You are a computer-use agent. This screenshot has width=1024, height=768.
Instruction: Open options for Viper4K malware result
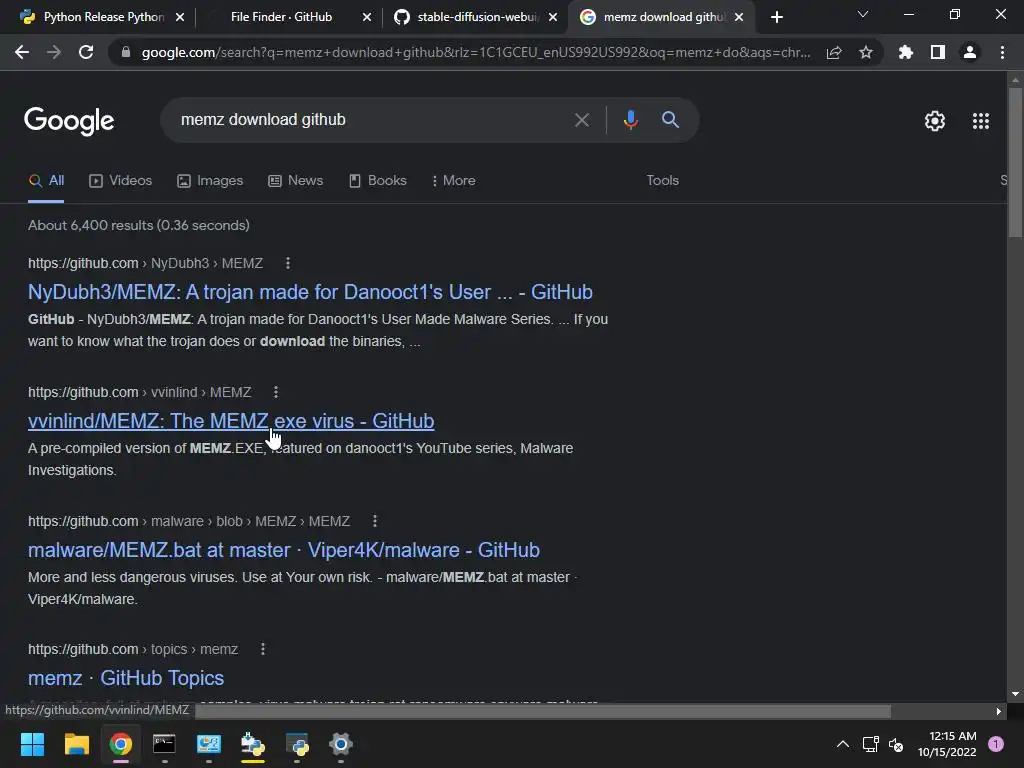tap(374, 521)
